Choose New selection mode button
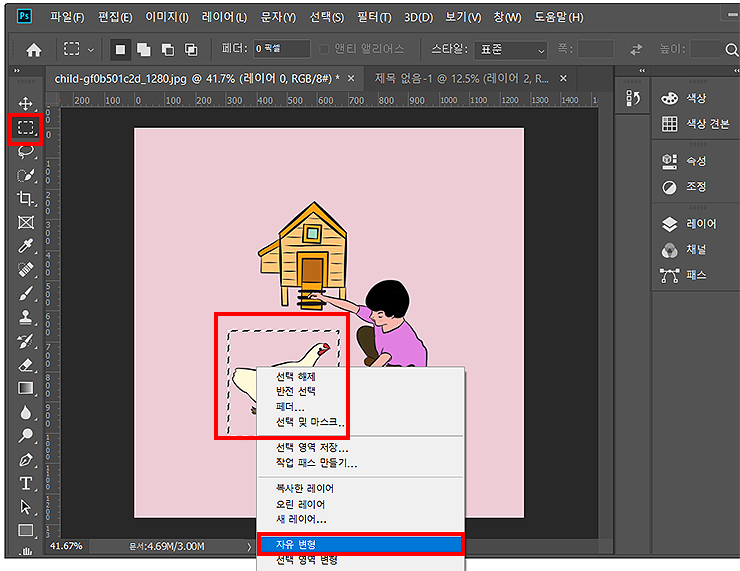The width and height of the screenshot is (740, 571). click(120, 50)
